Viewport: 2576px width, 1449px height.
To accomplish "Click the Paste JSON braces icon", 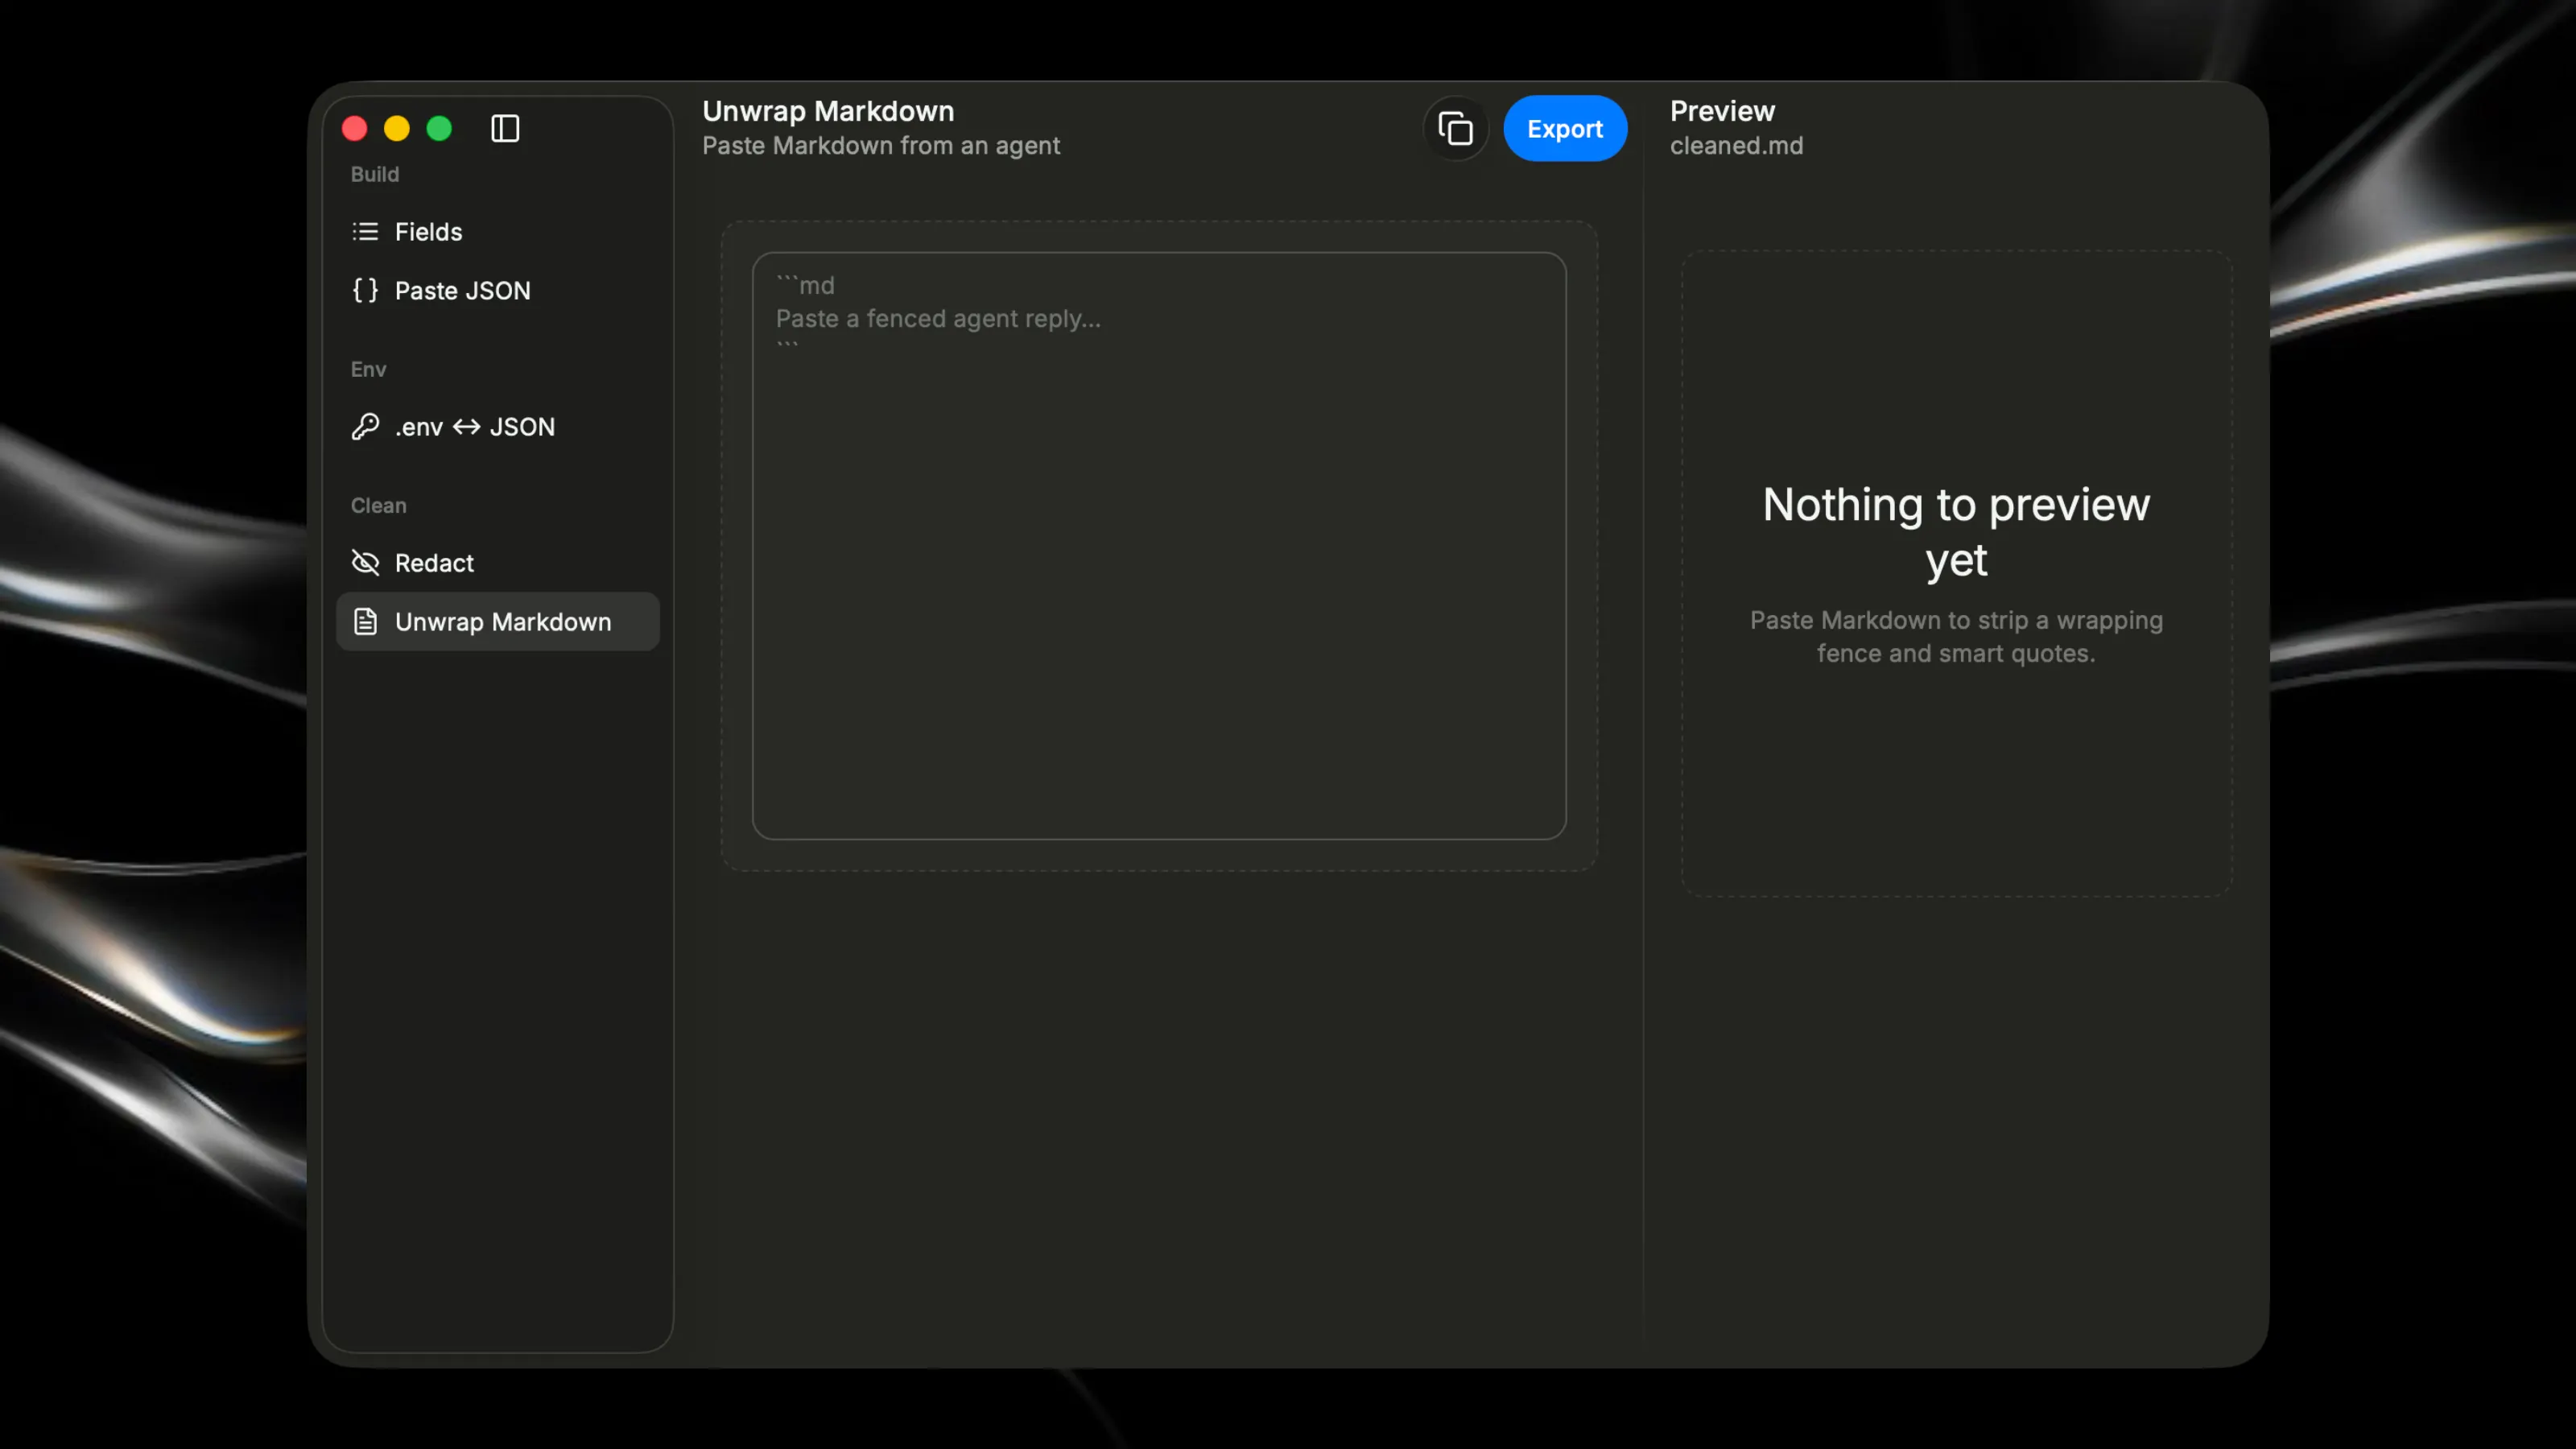I will pos(365,290).
